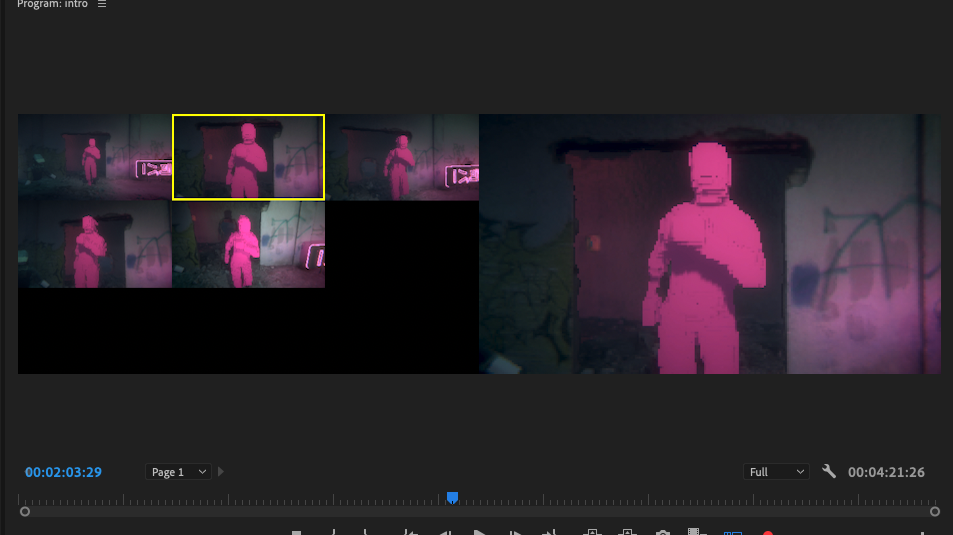Click the Mark Out icon
The image size is (953, 535).
[367, 532]
